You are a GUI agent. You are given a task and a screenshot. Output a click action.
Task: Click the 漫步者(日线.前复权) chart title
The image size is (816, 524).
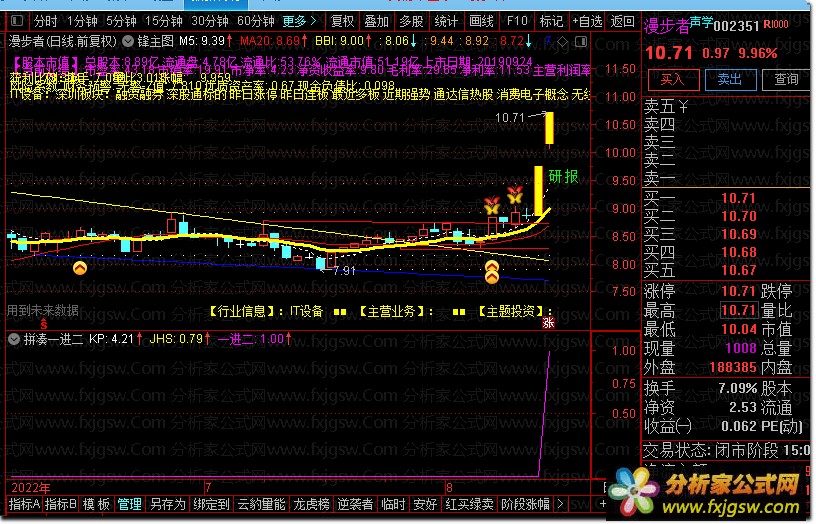click(x=62, y=41)
